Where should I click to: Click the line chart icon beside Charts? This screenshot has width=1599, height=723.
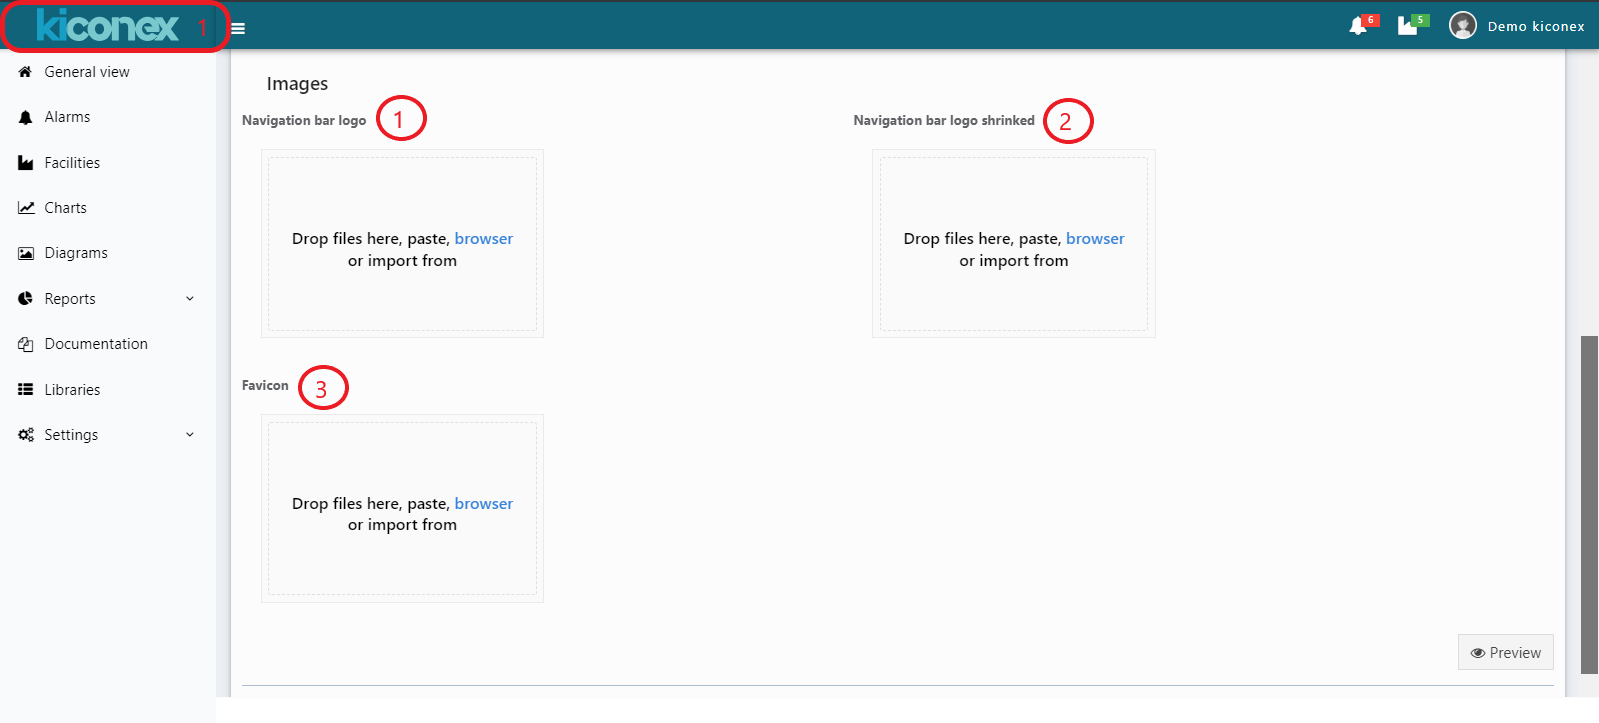(26, 208)
